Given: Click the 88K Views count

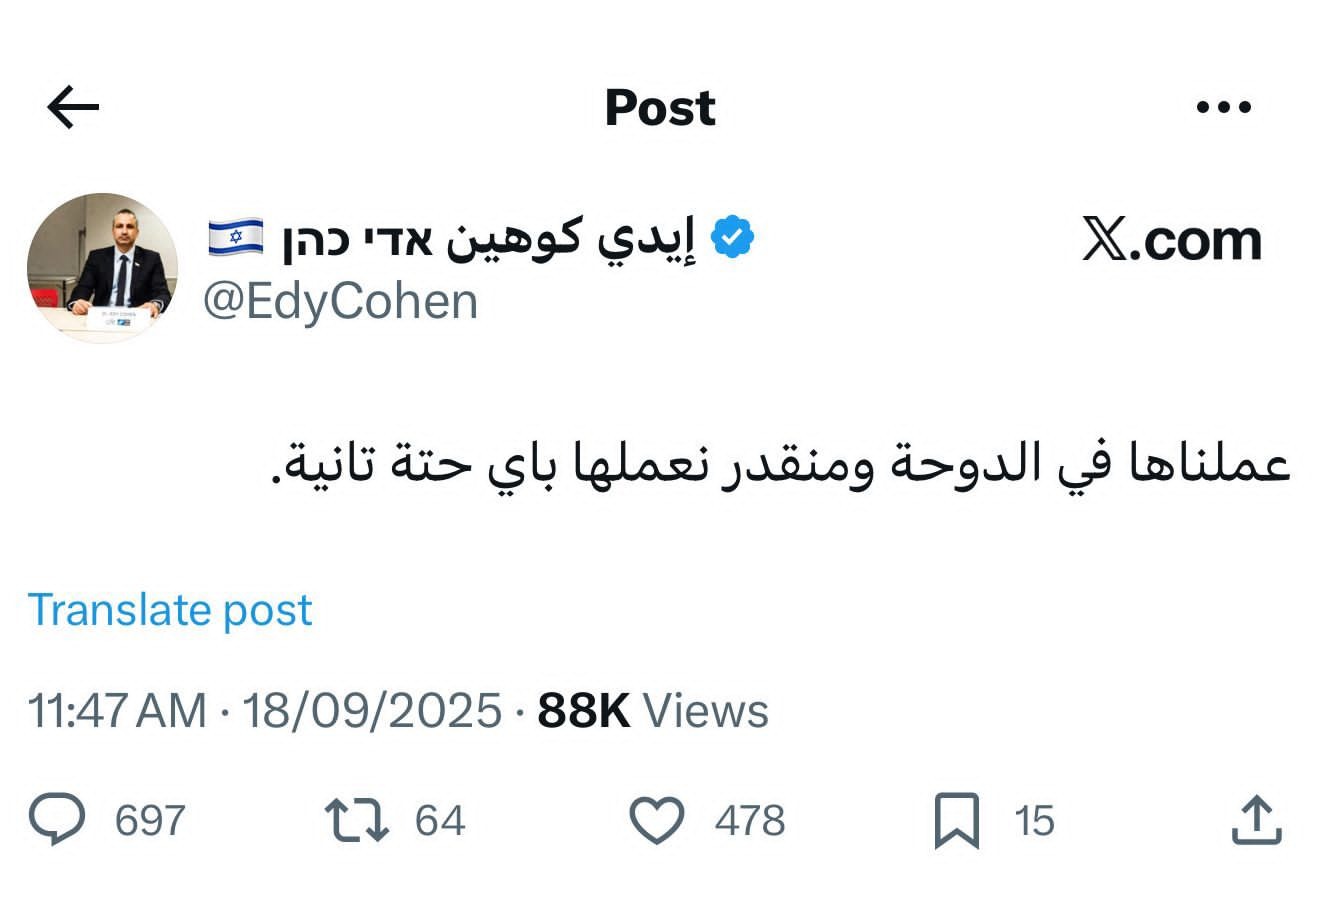Looking at the screenshot, I should 653,711.
